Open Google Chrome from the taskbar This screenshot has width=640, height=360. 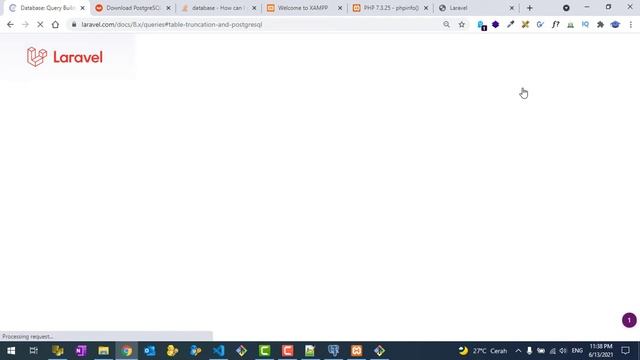(127, 351)
